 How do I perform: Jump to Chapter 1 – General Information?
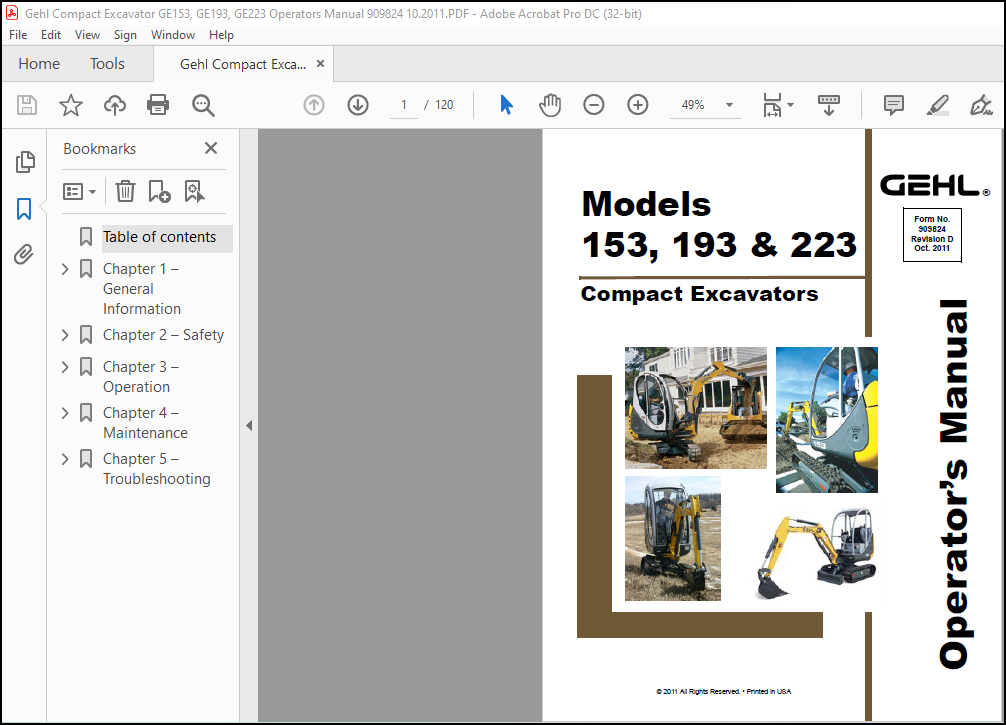coord(142,289)
